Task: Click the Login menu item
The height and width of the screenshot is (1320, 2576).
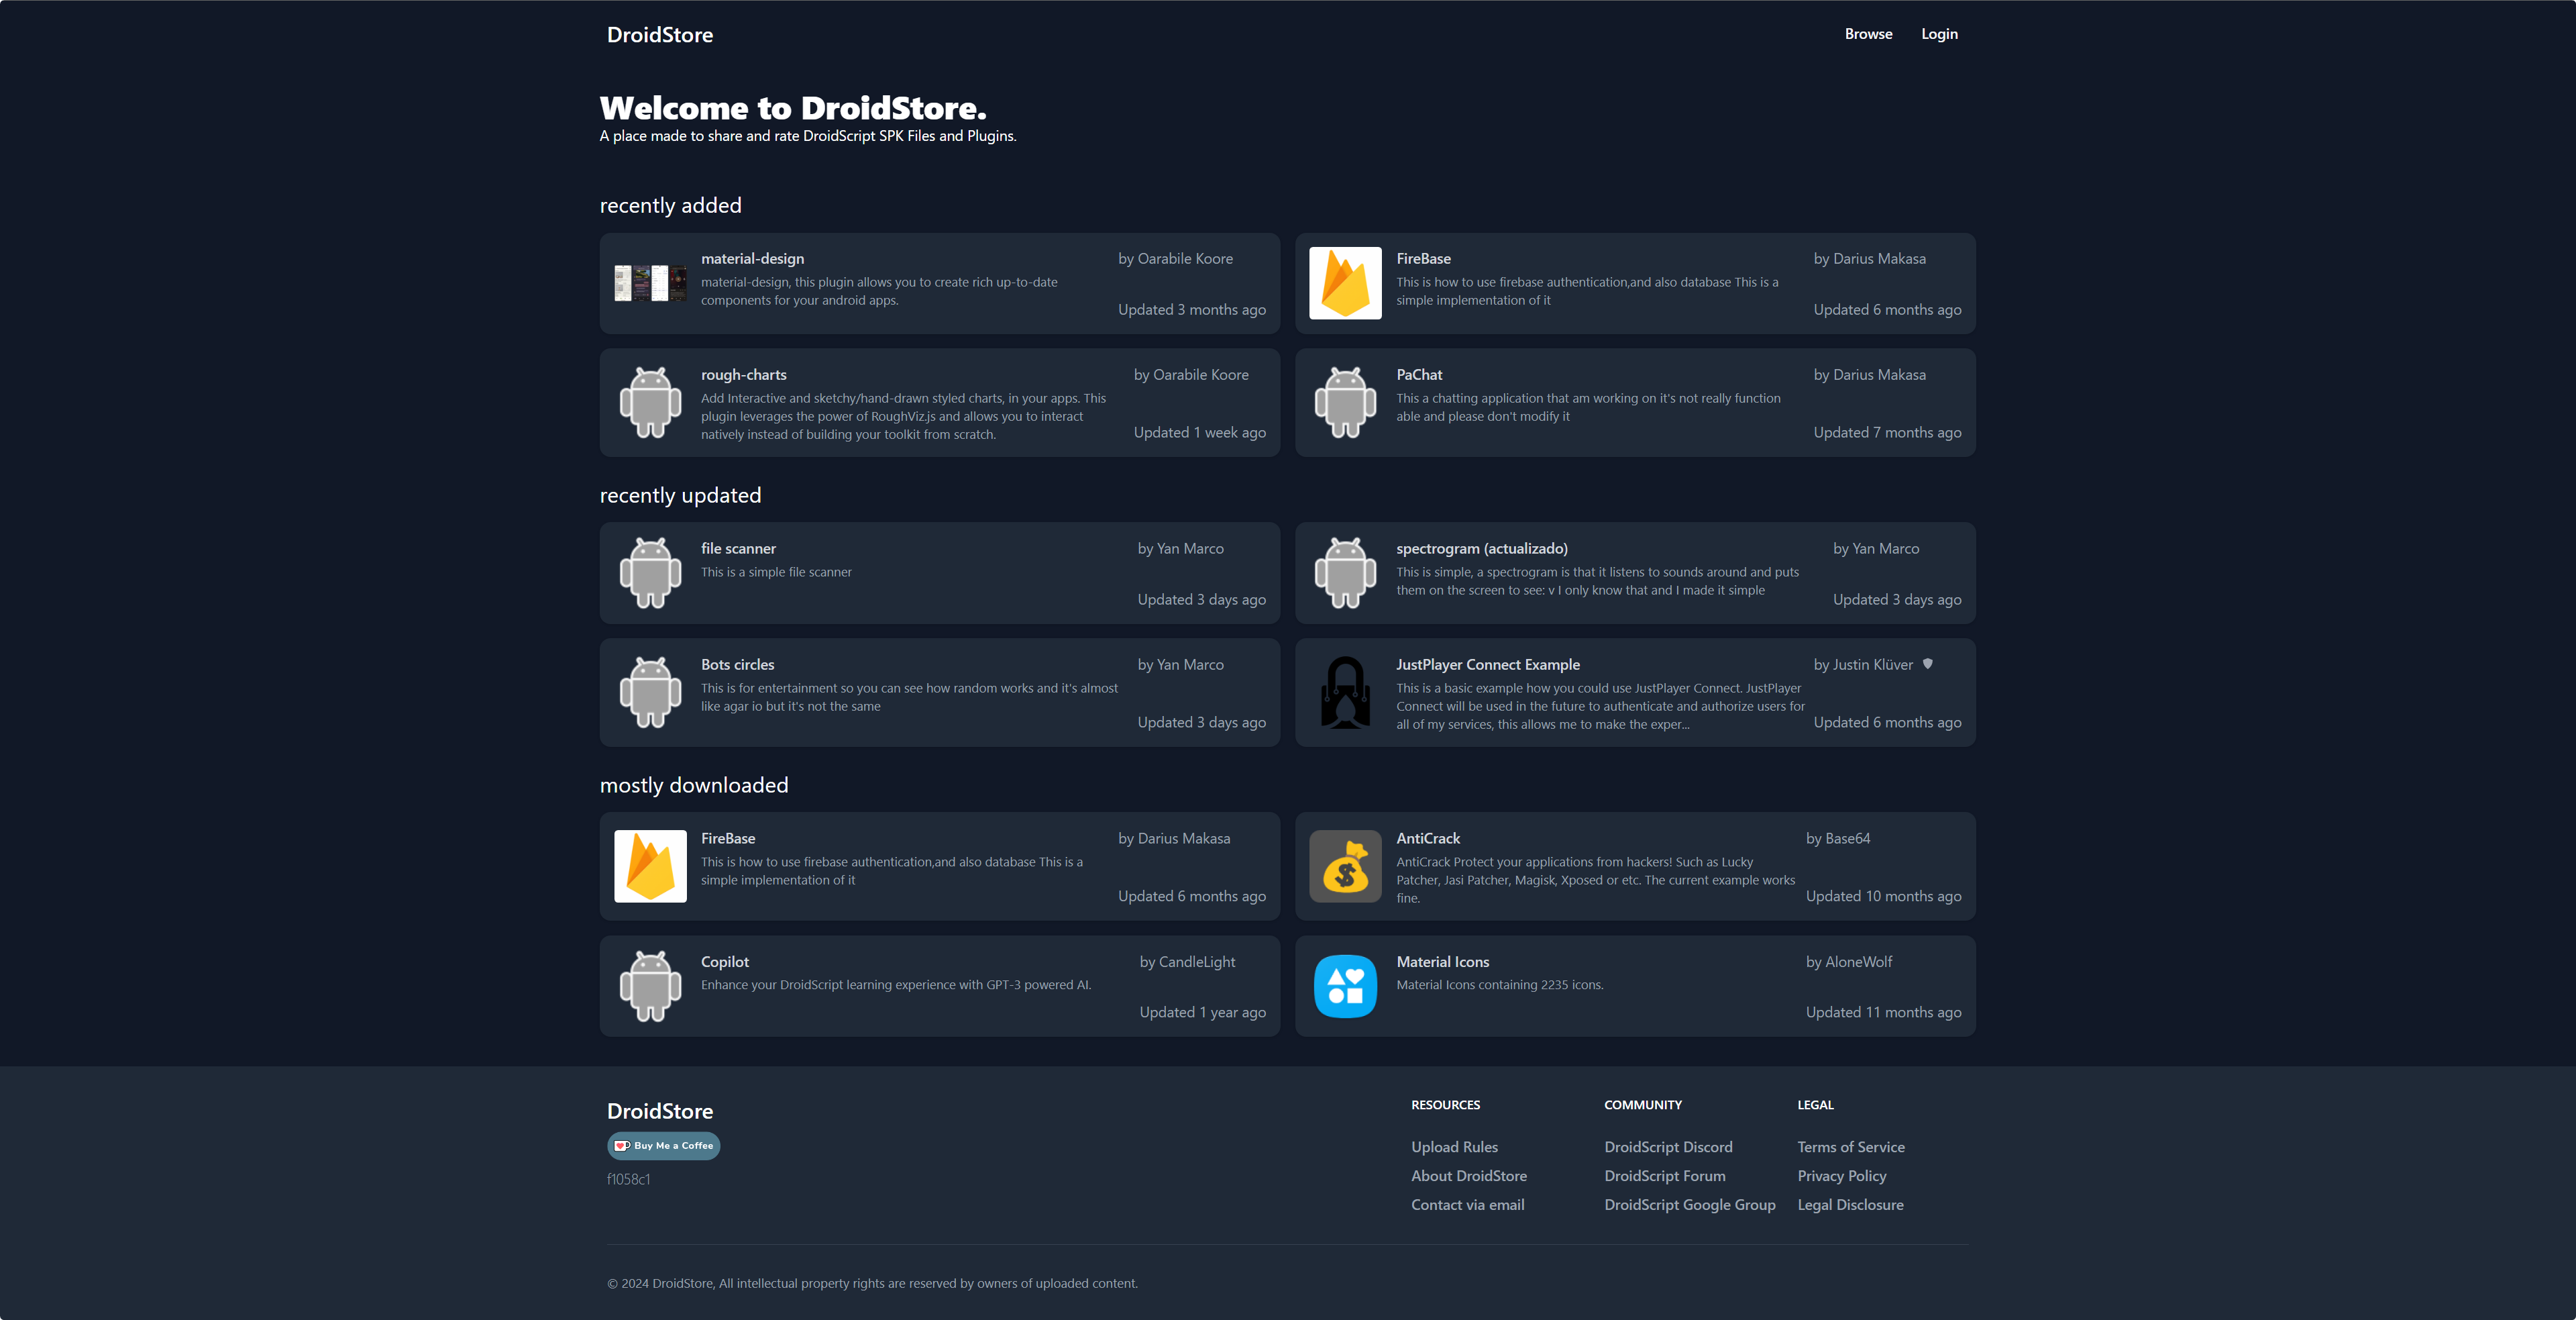Action: pos(1940,34)
